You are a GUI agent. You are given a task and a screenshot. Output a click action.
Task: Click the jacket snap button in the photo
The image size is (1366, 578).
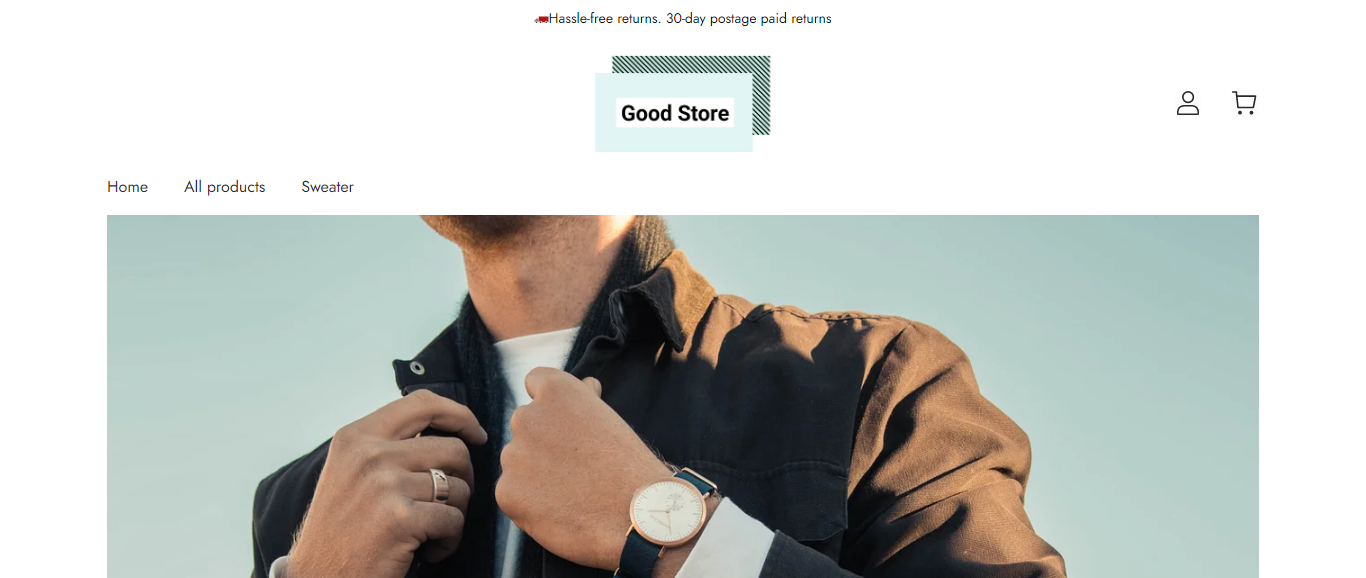tap(416, 368)
